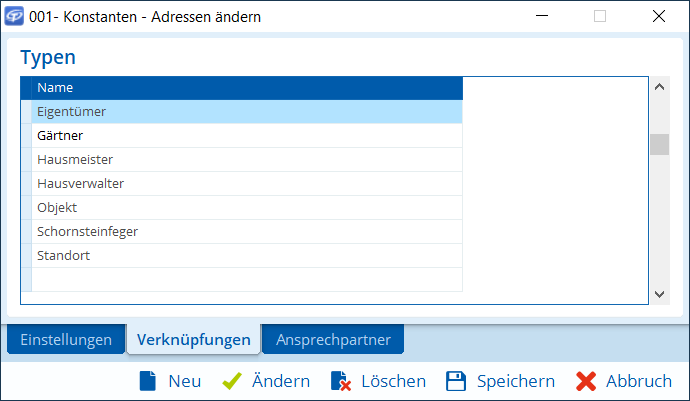The width and height of the screenshot is (690, 401).
Task: Click the green Ändern checkmark icon
Action: [231, 381]
